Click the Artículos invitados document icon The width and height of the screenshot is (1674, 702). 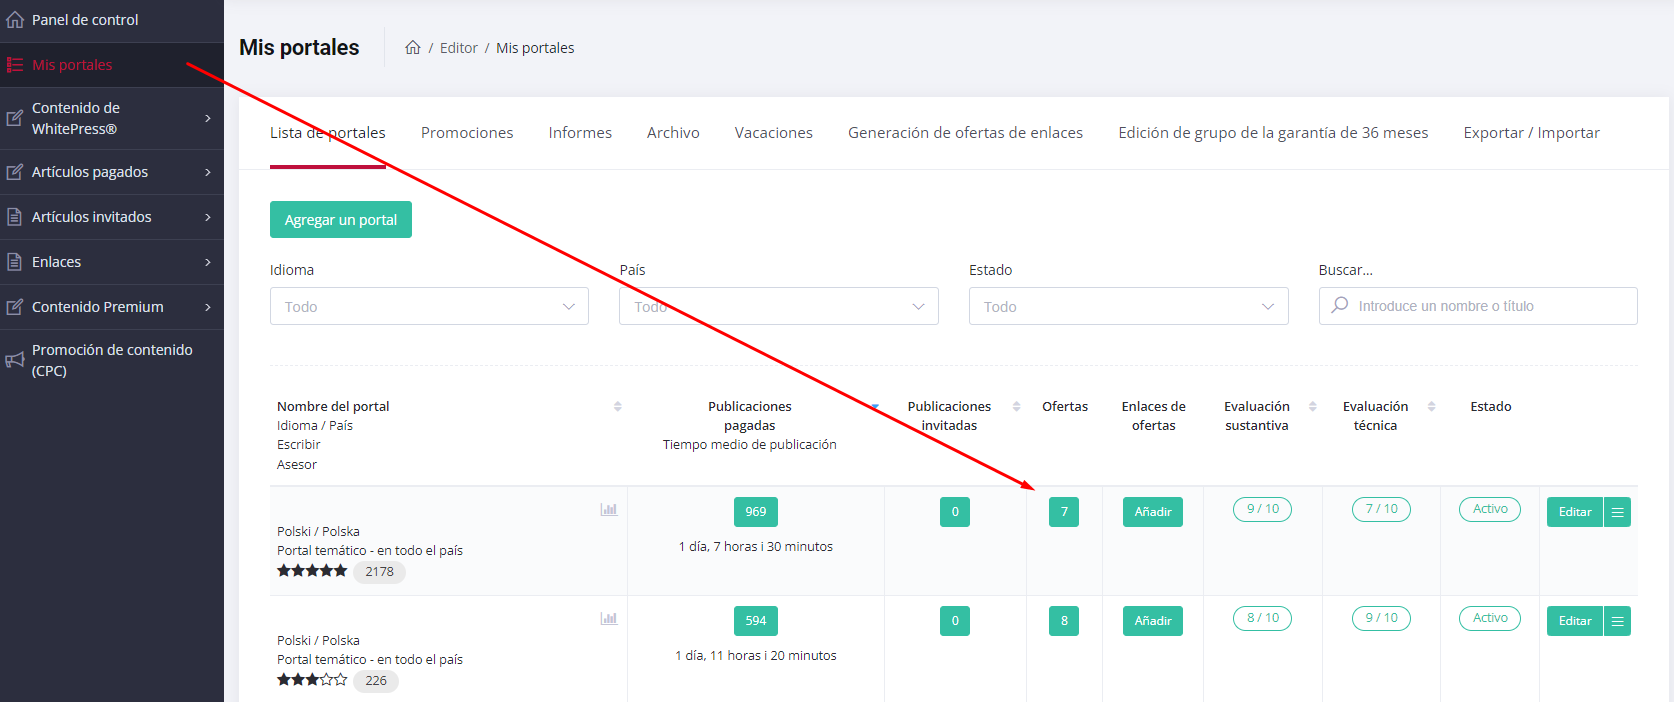pyautogui.click(x=15, y=217)
